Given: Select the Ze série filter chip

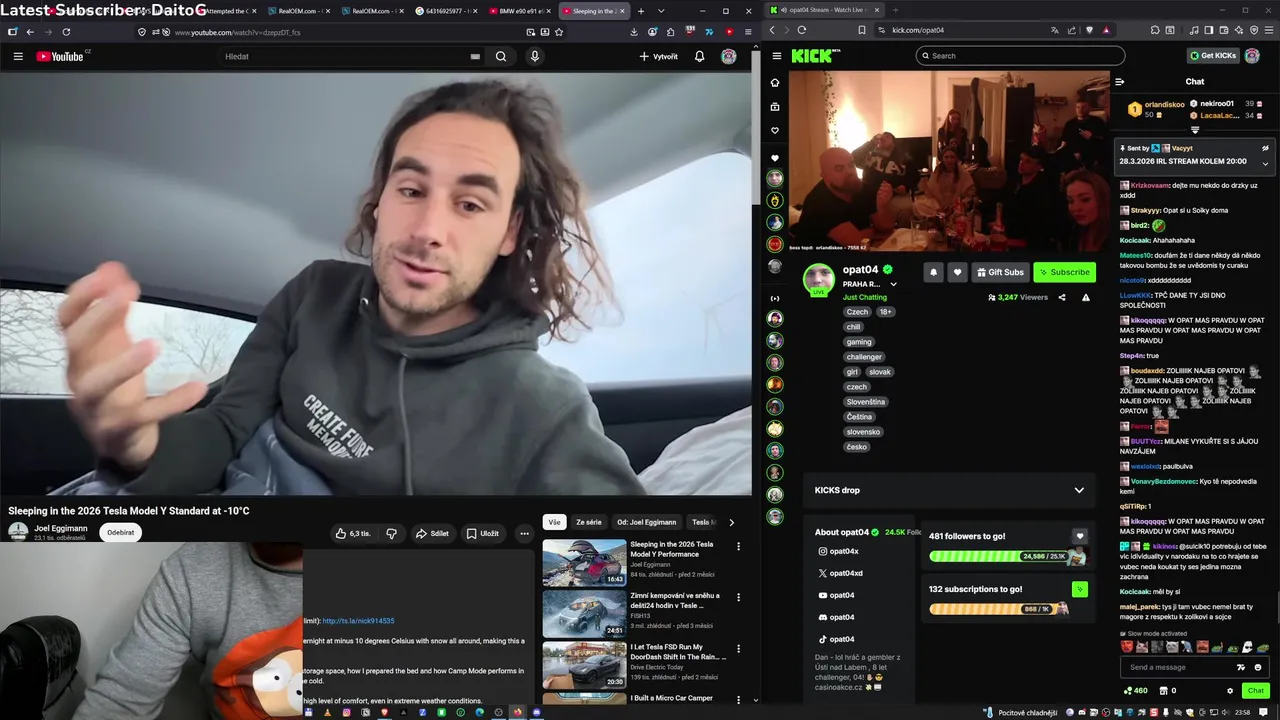Looking at the screenshot, I should tap(589, 522).
